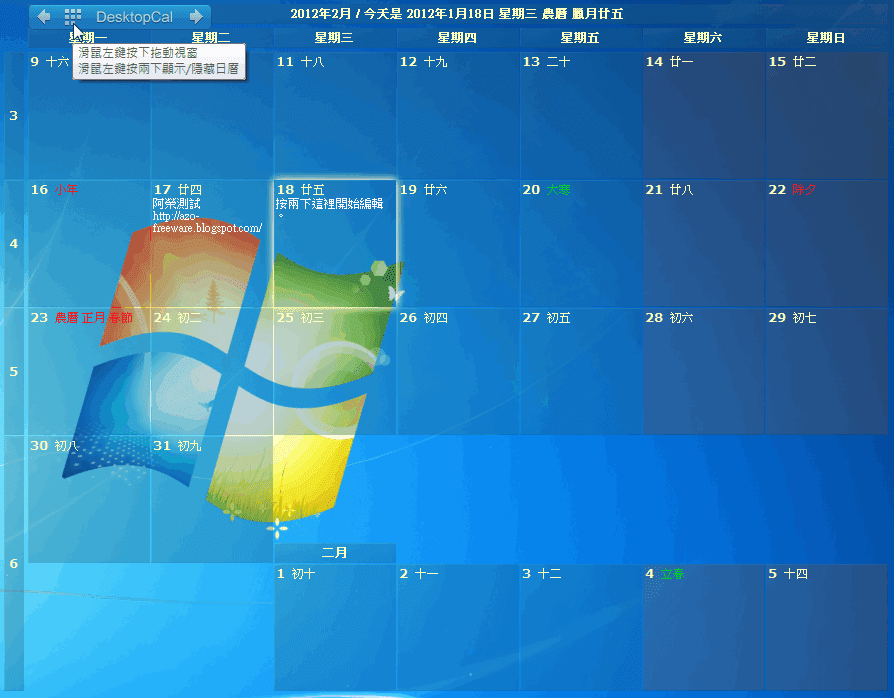Click the 星期三 weekday header

pyautogui.click(x=334, y=38)
